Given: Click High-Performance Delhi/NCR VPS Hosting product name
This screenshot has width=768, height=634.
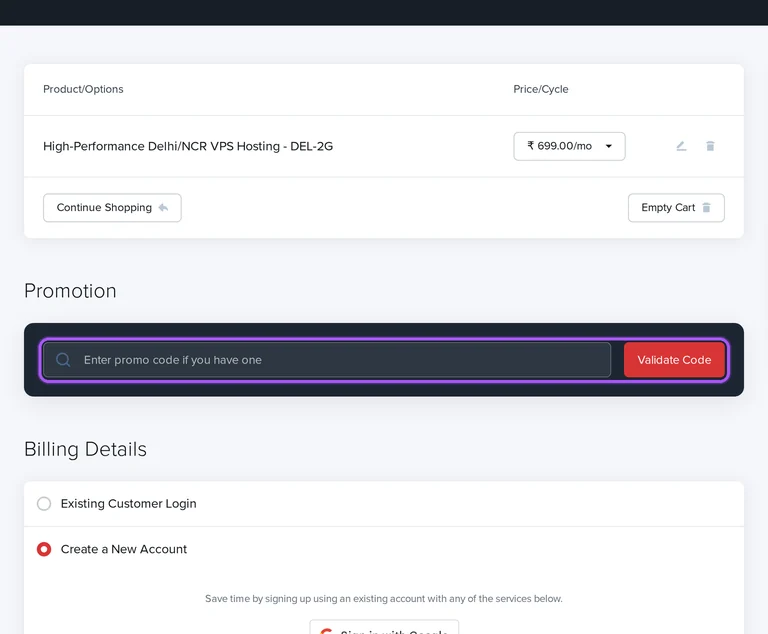Looking at the screenshot, I should (x=188, y=146).
